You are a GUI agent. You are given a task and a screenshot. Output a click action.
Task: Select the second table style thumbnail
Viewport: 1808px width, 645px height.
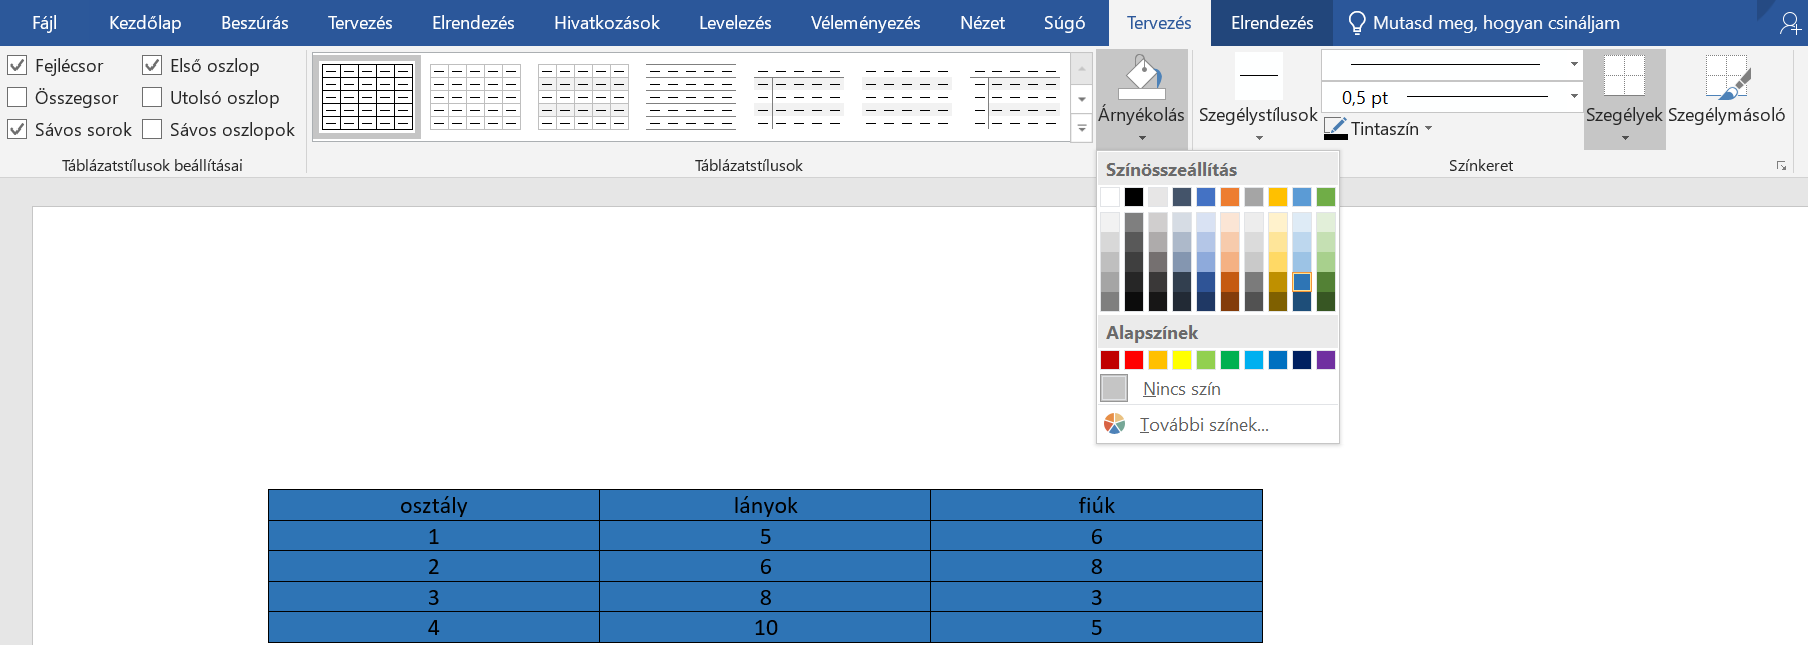point(475,97)
